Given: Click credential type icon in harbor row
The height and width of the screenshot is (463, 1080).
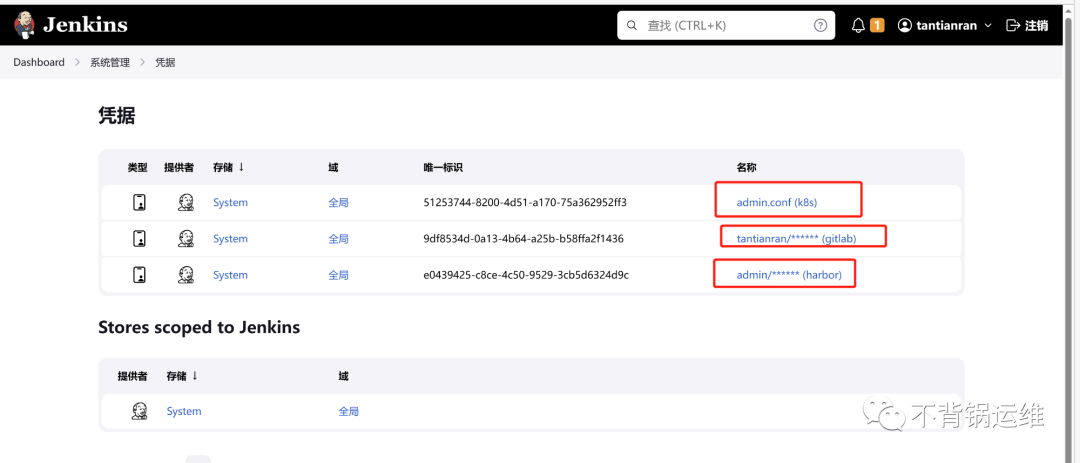Looking at the screenshot, I should (139, 274).
